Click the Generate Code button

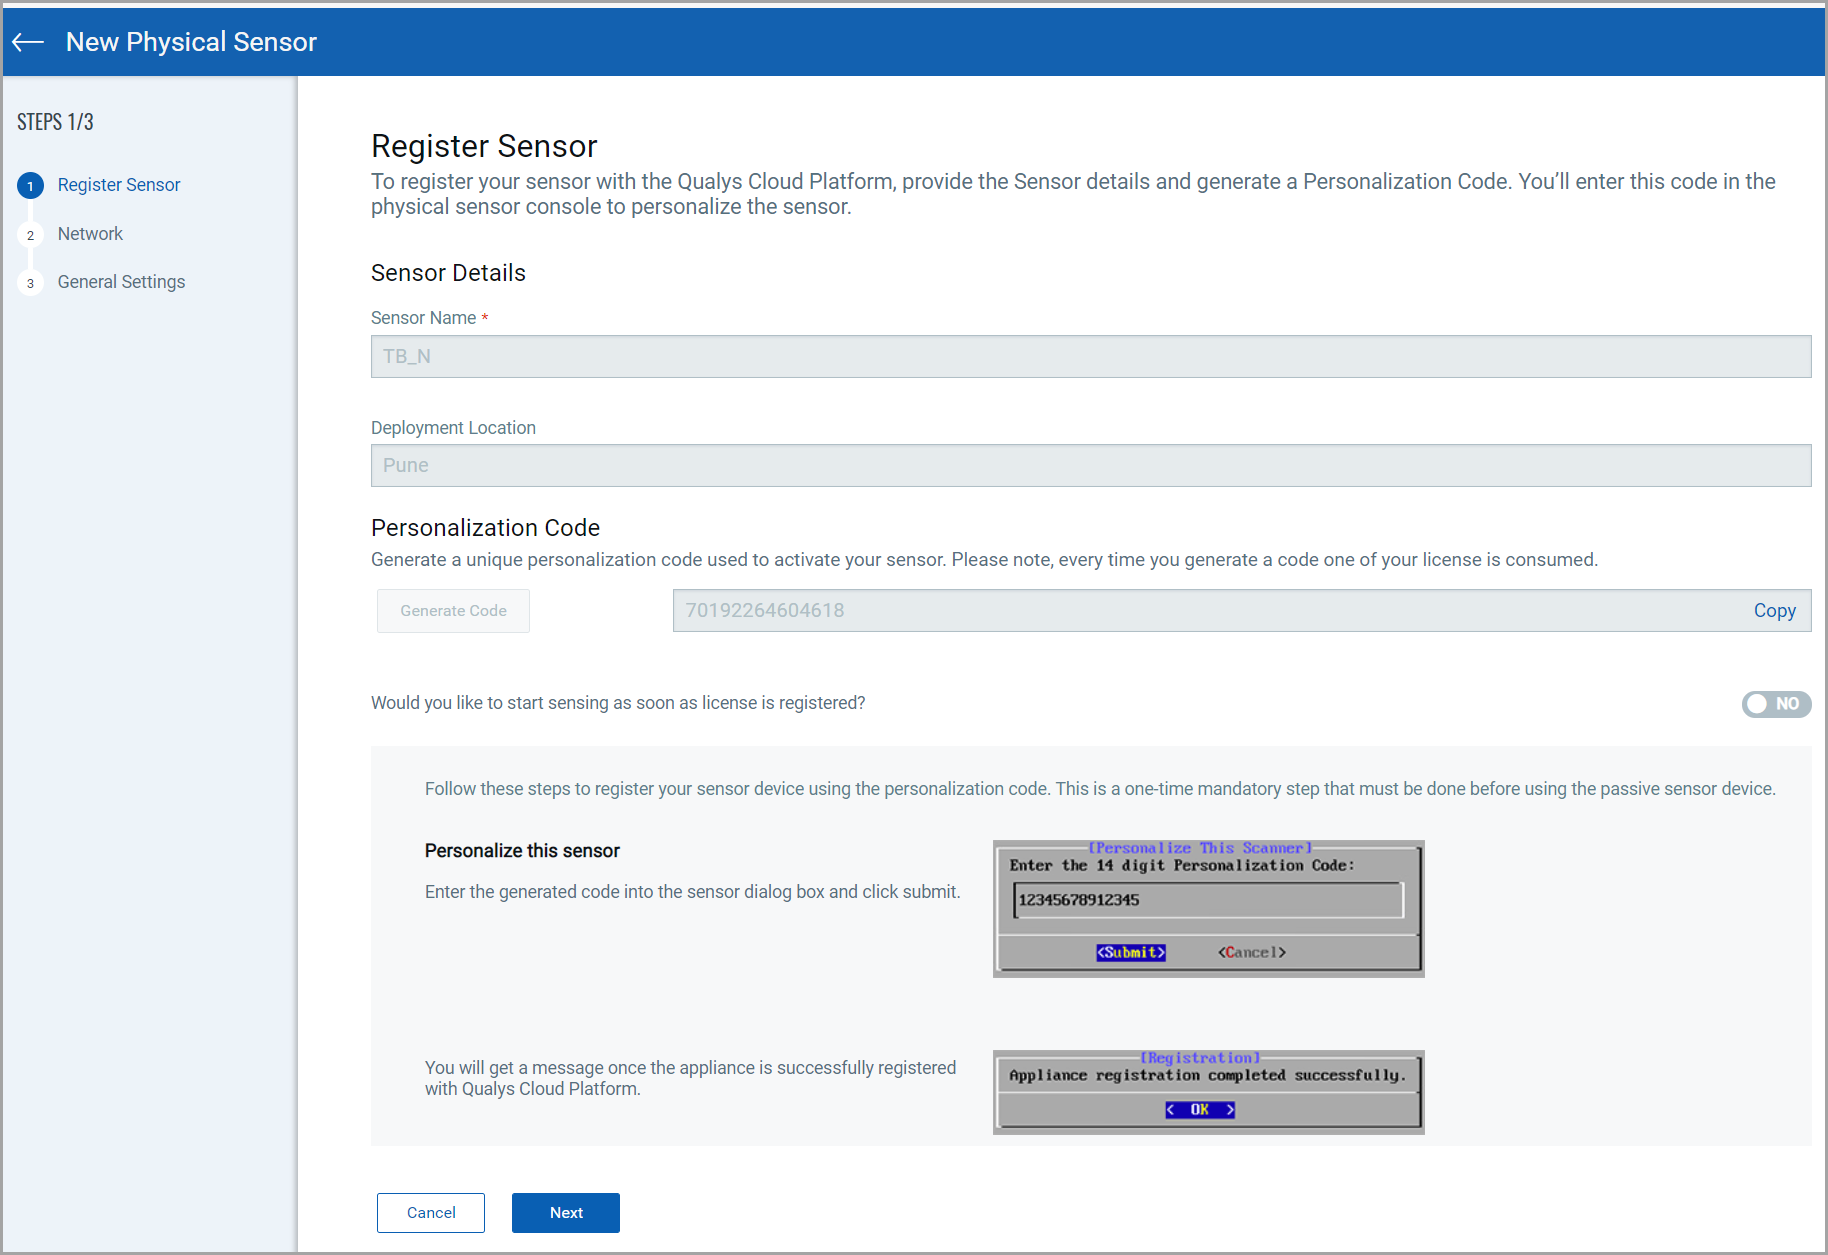[452, 610]
